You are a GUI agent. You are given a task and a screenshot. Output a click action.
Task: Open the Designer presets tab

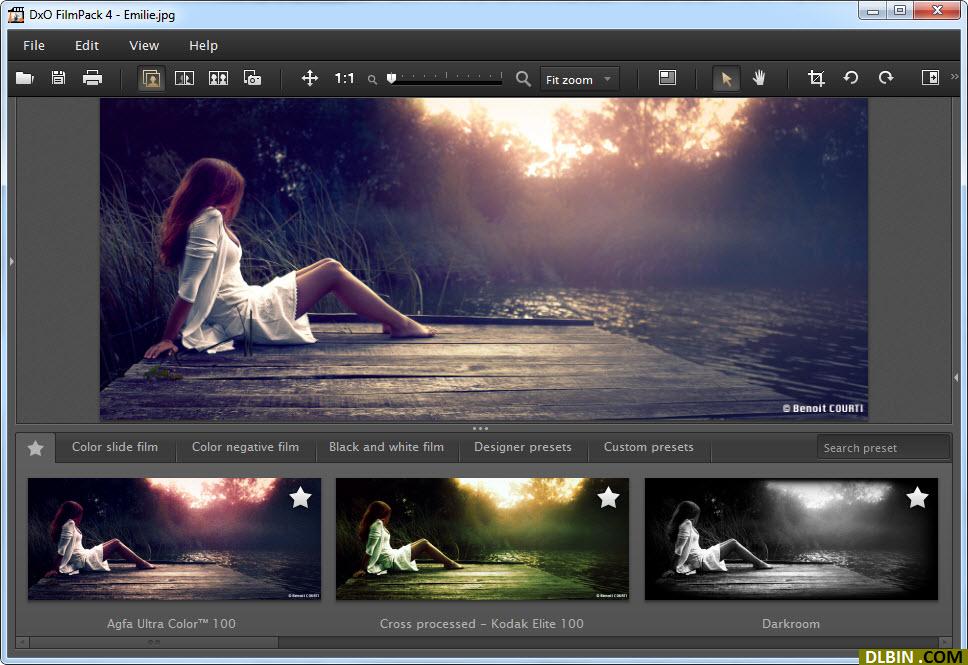(x=522, y=447)
